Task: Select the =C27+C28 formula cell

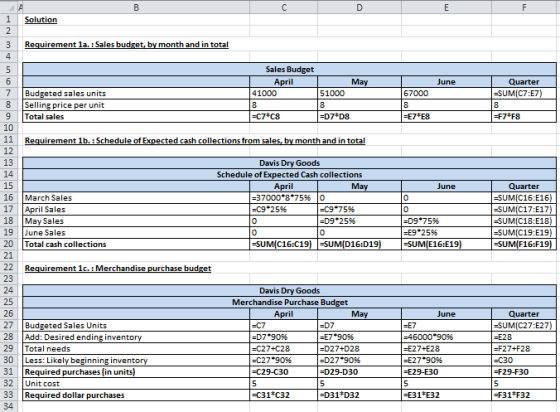Action: pos(284,349)
